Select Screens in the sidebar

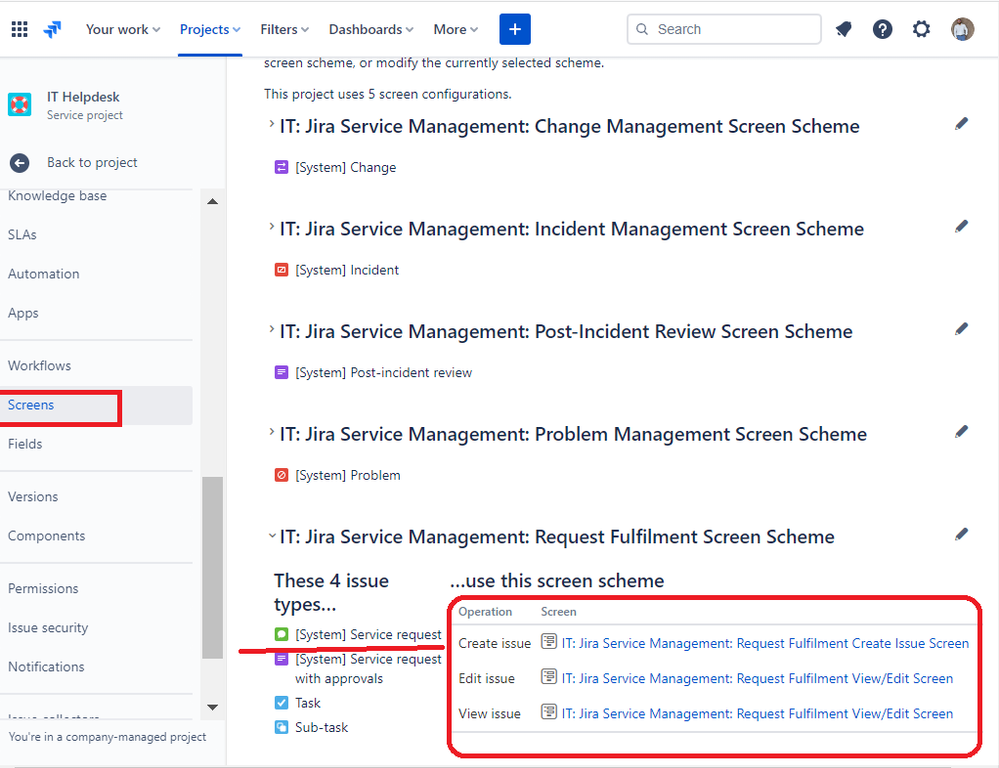(31, 405)
